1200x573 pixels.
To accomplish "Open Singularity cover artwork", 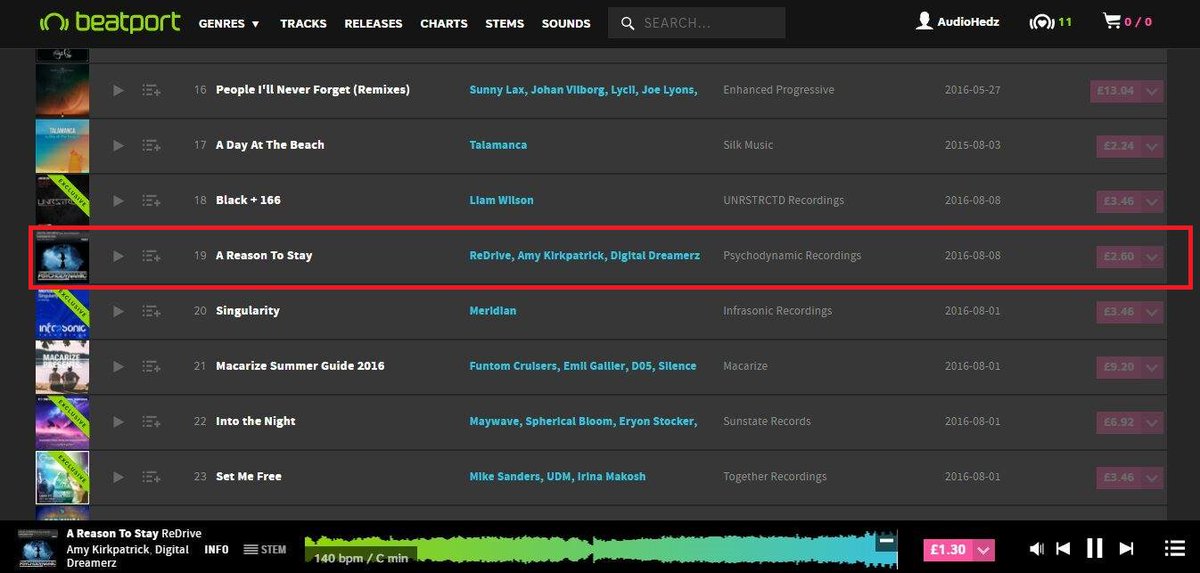I will point(62,311).
